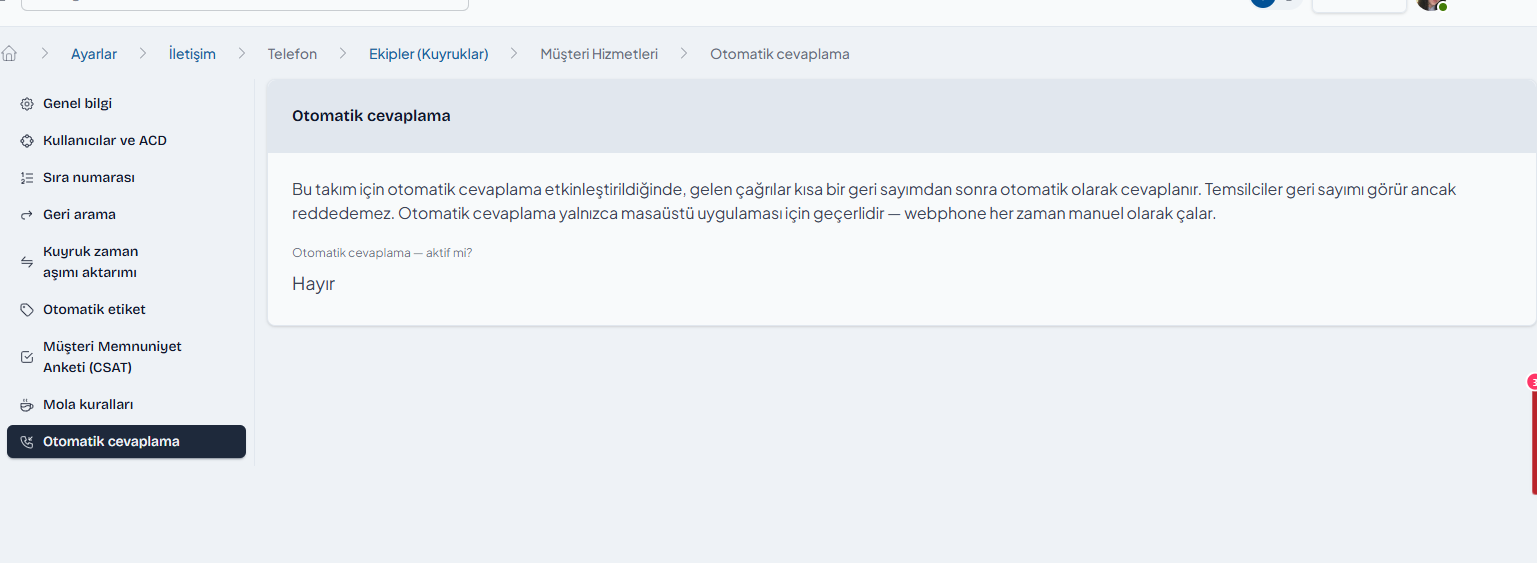Viewport: 1537px width, 563px height.
Task: Open the Mola kuralları sidebar section
Action: tap(126, 405)
